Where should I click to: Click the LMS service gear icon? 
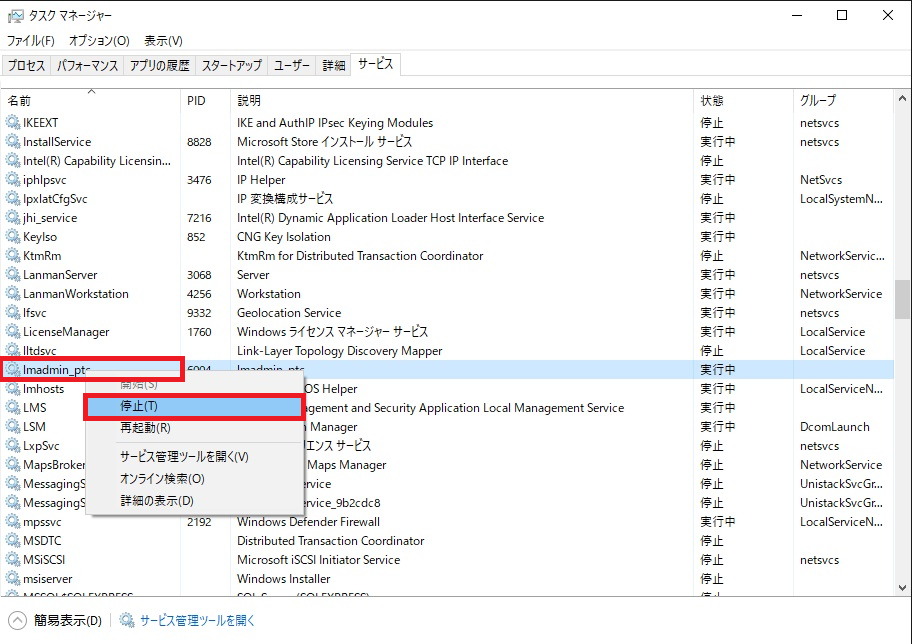13,407
